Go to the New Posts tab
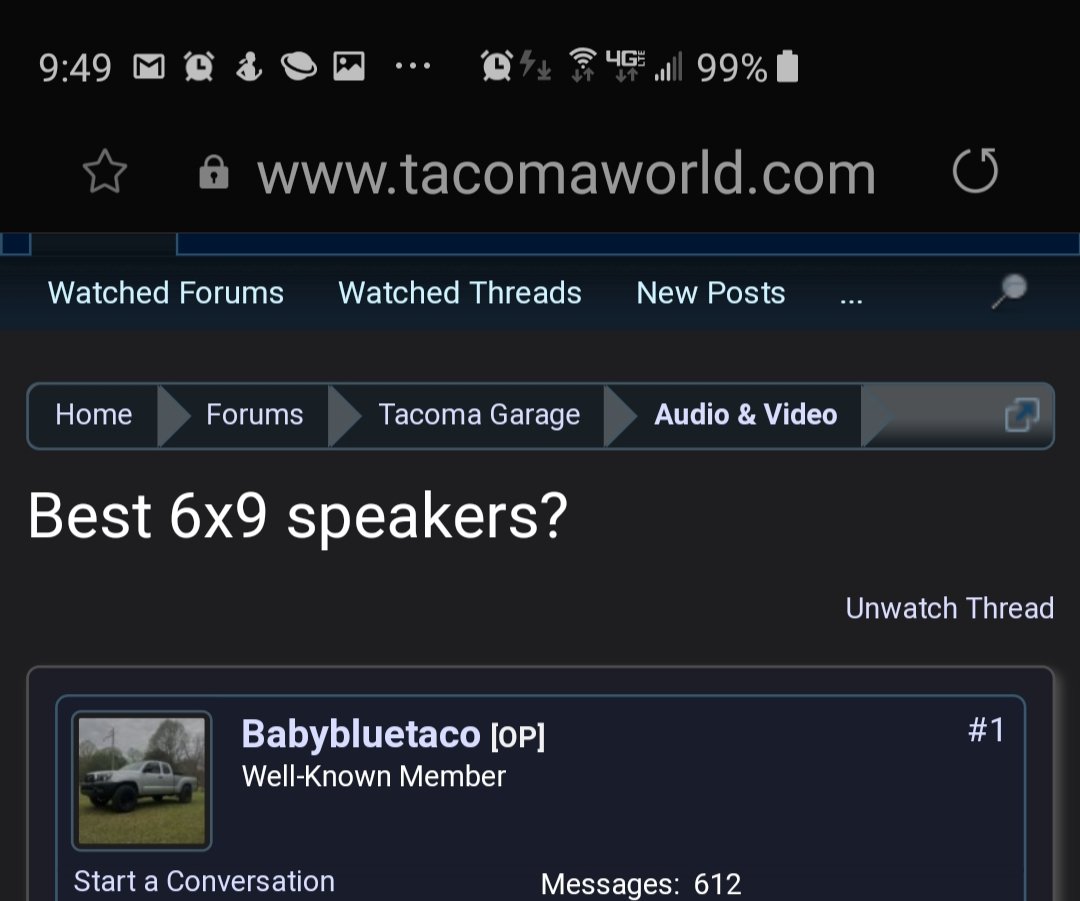The image size is (1080, 901). click(x=711, y=293)
